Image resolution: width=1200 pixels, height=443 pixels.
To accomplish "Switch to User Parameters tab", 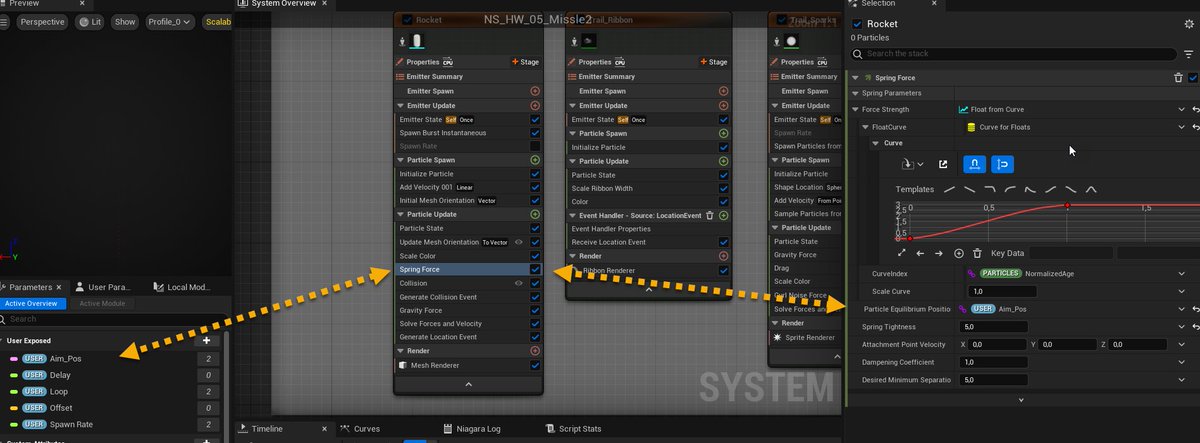I will tap(103, 287).
